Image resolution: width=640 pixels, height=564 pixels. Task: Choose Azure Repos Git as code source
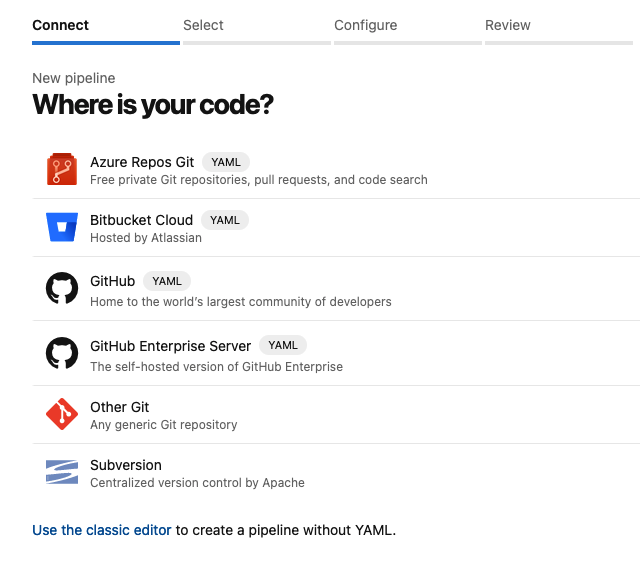pyautogui.click(x=142, y=162)
